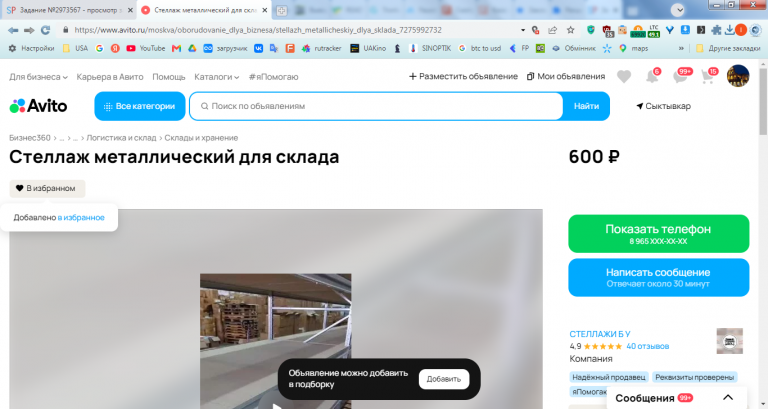The image size is (768, 409).
Task: Open the СТЕЛЛАЖИ Б У seller link
Action: (x=600, y=334)
